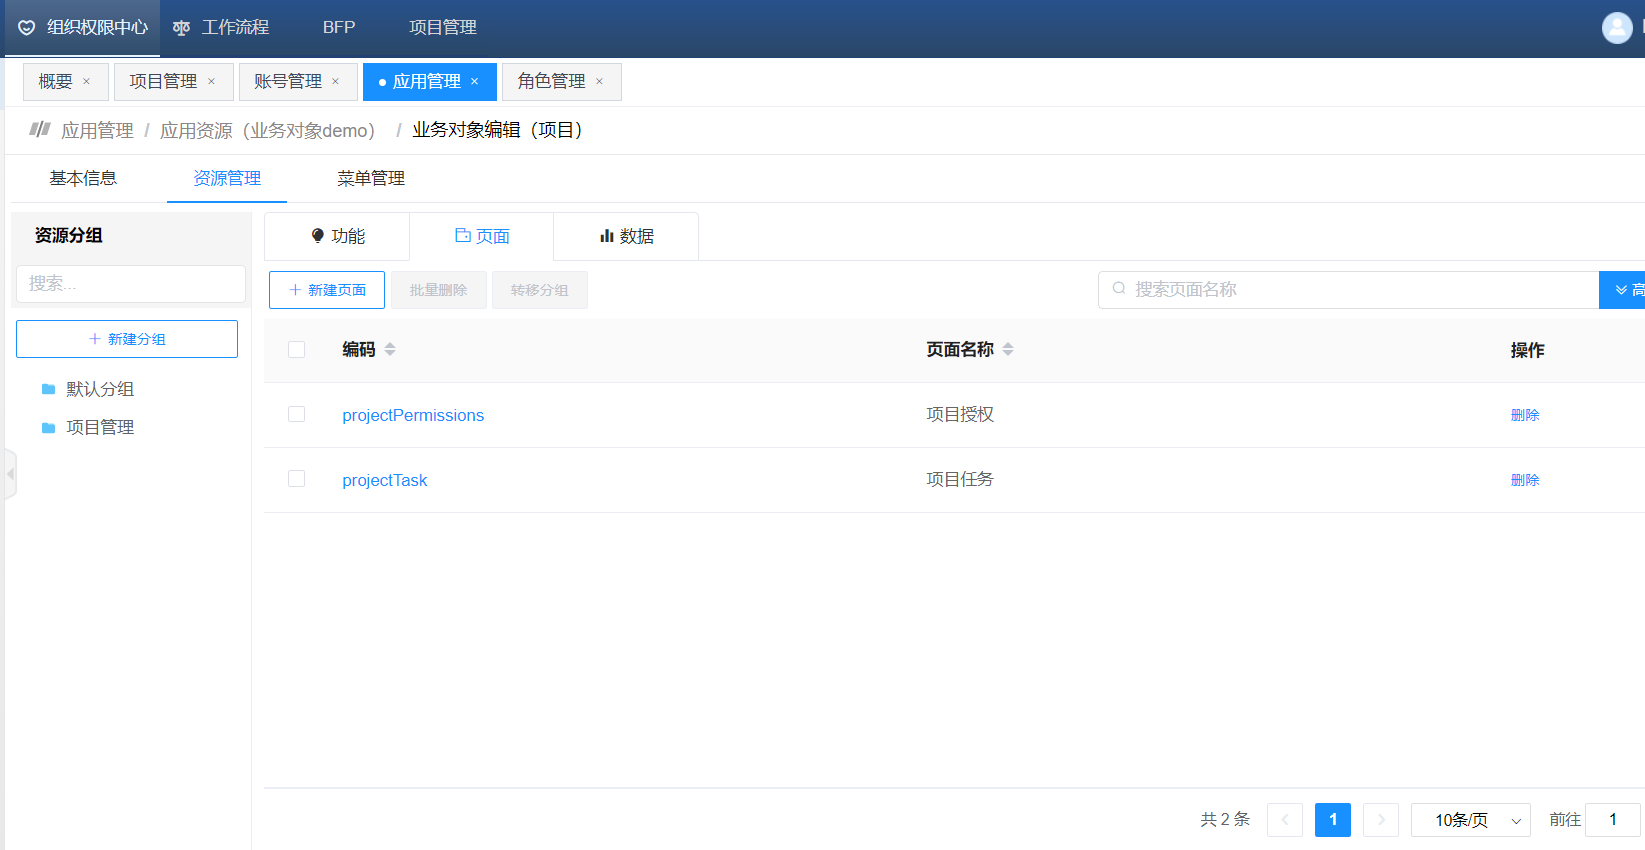
Task: Toggle the select-all checkbox in header
Action: [x=296, y=349]
